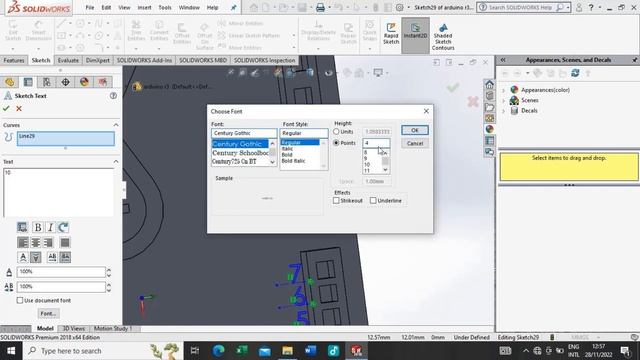Viewport: 640px width, 360px height.
Task: Full justify the sketch text
Action: point(64,243)
